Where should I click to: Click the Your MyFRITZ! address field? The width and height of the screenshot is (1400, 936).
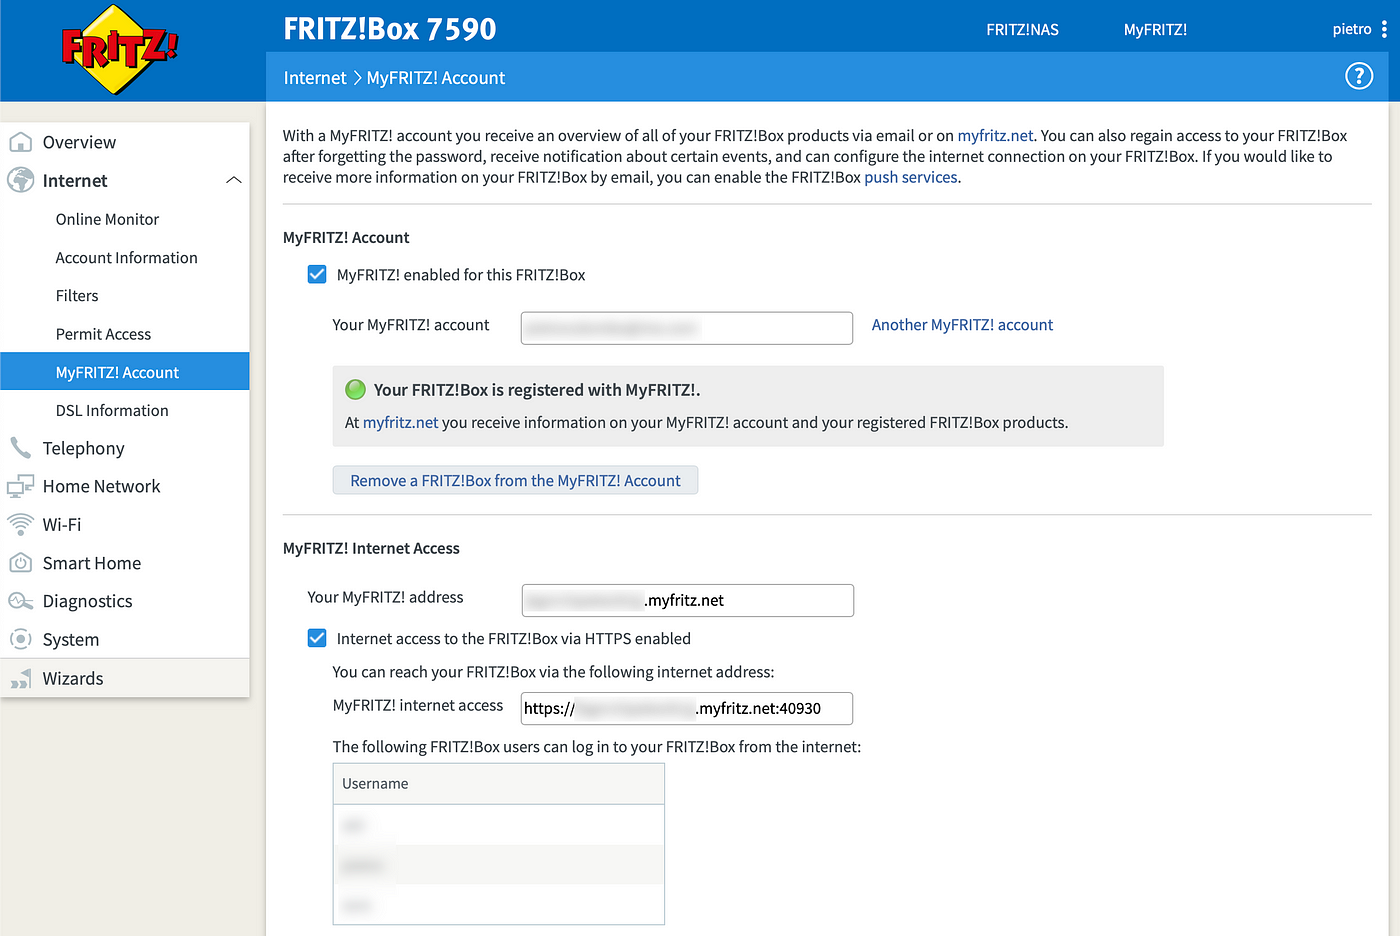[688, 600]
